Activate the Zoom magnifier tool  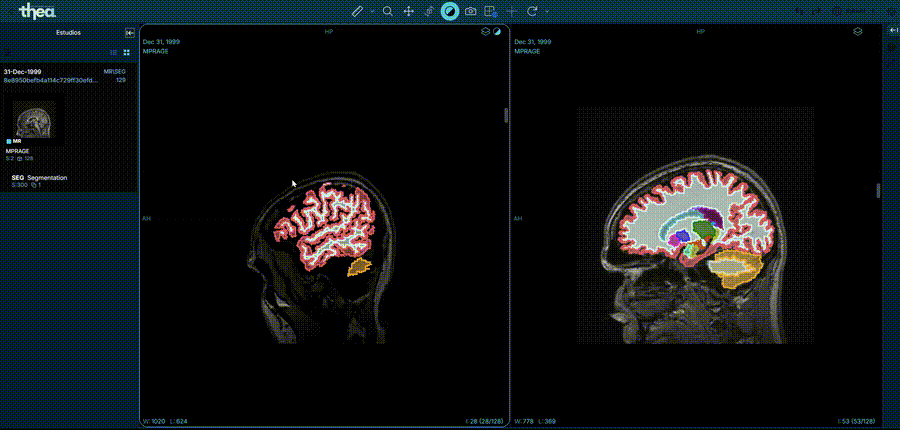pos(388,11)
